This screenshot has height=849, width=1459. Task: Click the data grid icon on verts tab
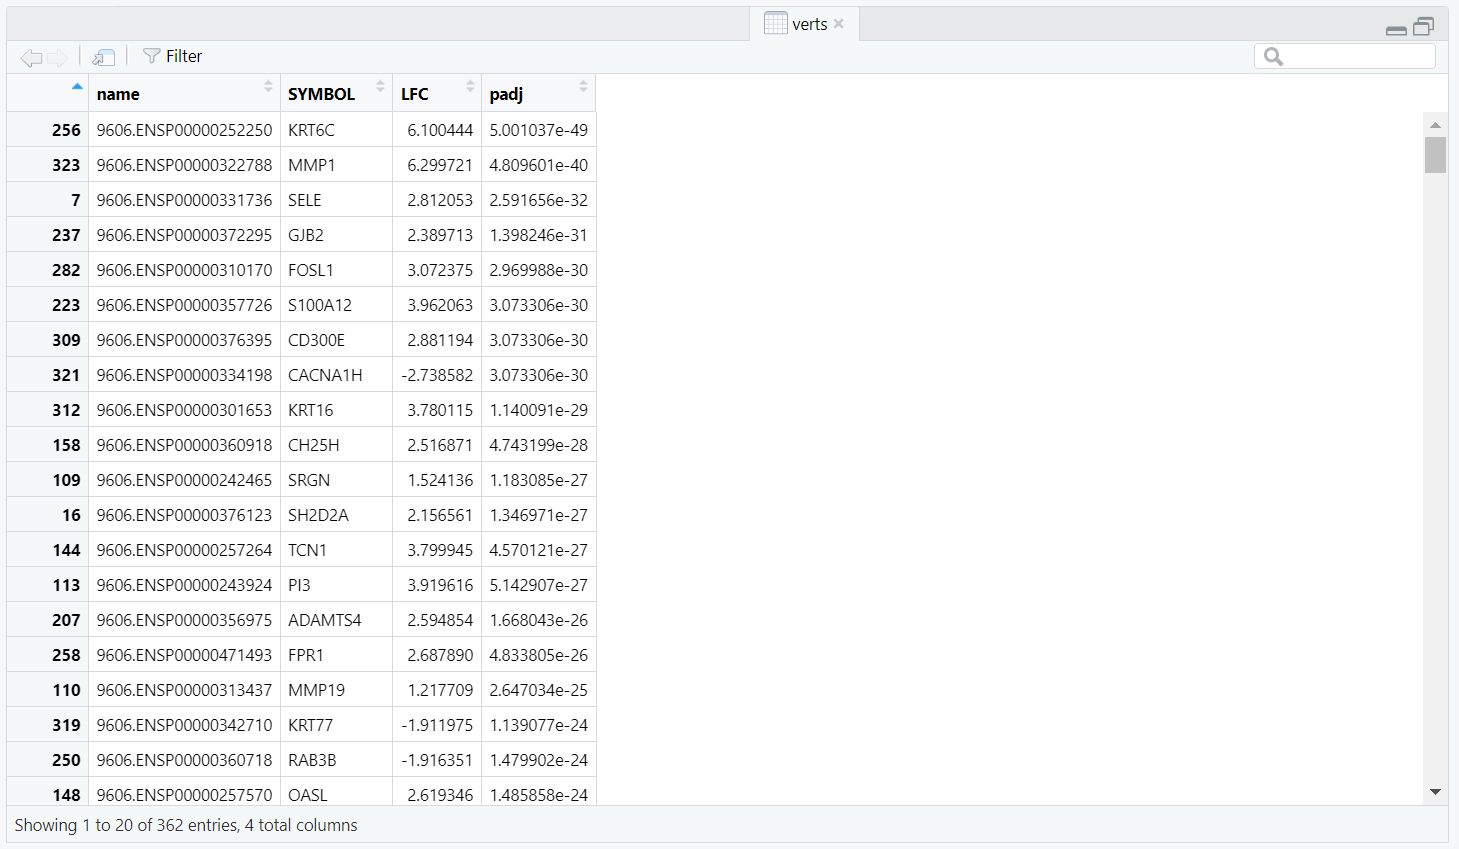[x=775, y=24]
